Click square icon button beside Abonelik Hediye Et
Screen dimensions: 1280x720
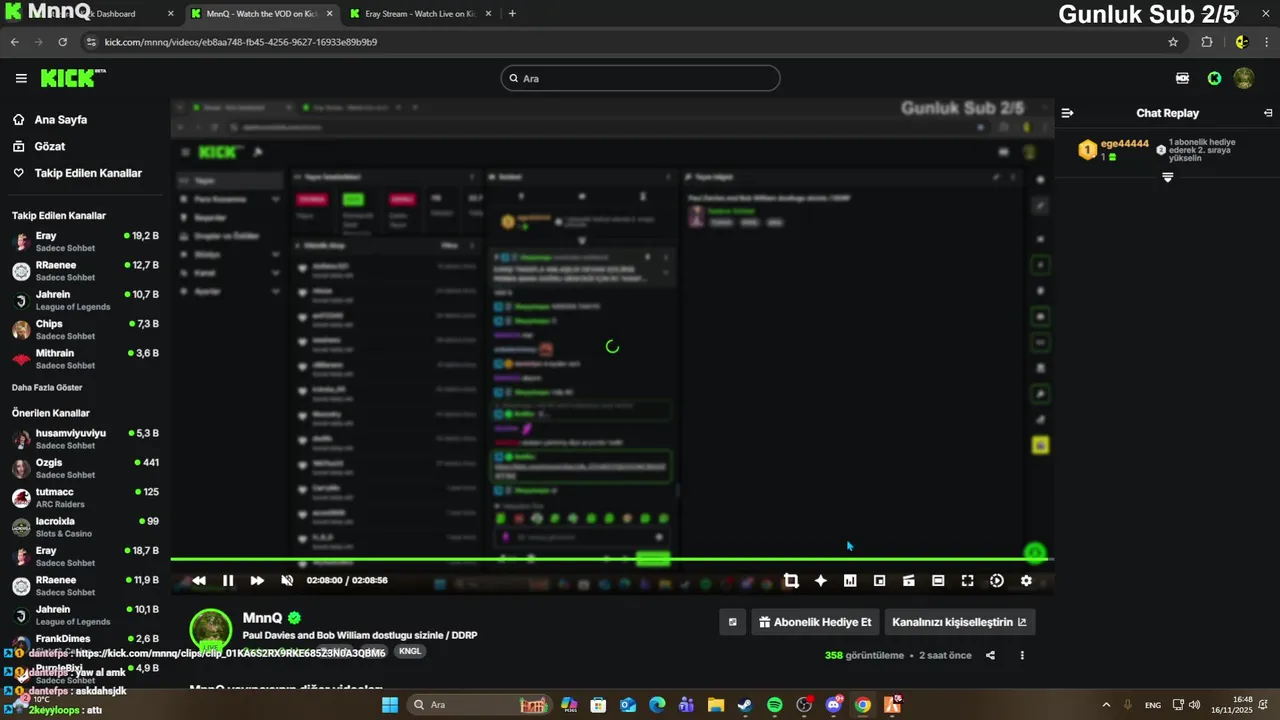pos(732,622)
